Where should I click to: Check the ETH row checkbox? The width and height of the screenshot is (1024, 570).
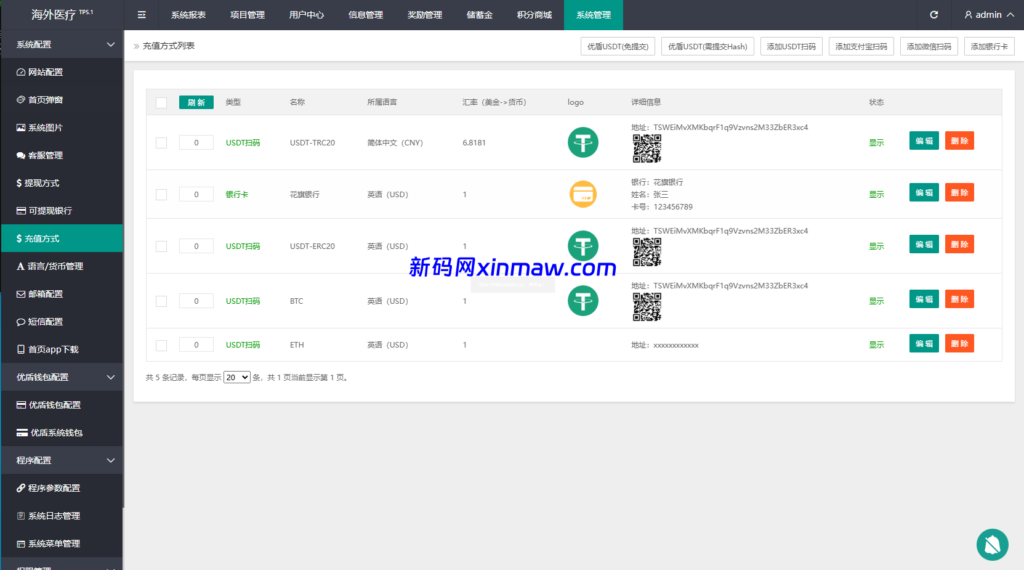pyautogui.click(x=161, y=345)
